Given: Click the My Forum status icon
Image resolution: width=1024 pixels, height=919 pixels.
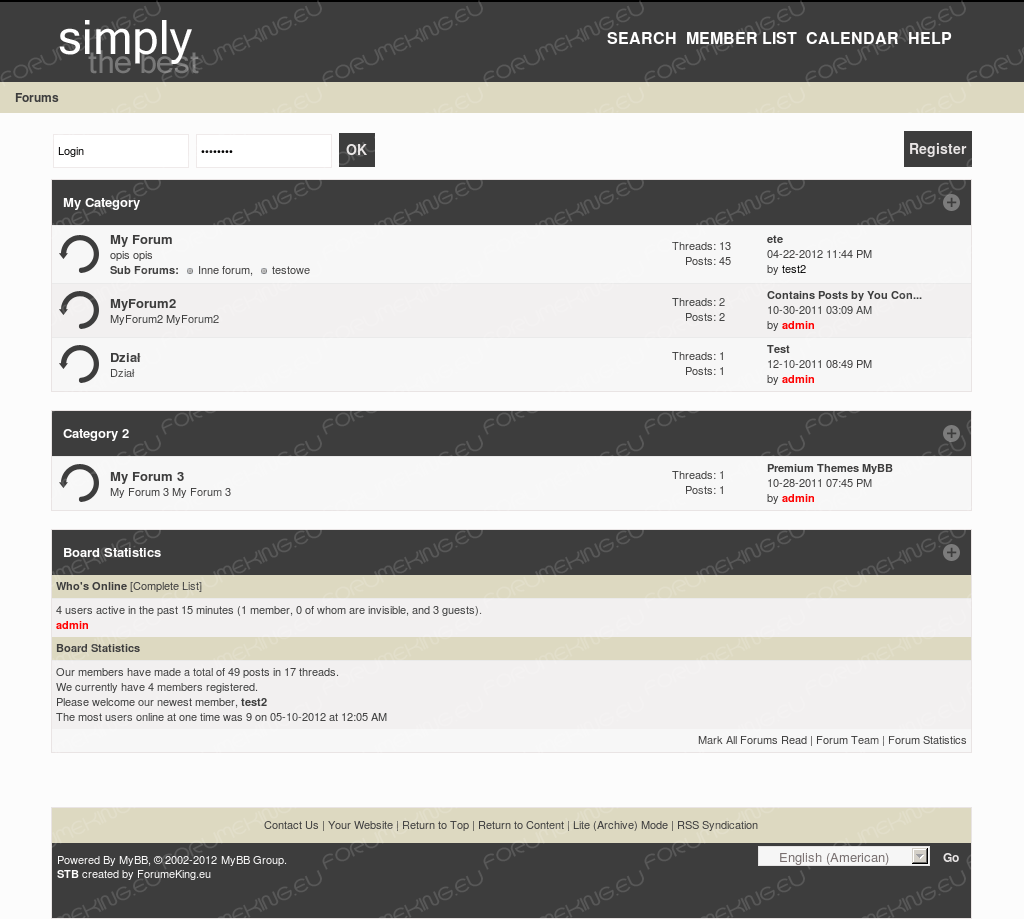Looking at the screenshot, I should pyautogui.click(x=79, y=254).
